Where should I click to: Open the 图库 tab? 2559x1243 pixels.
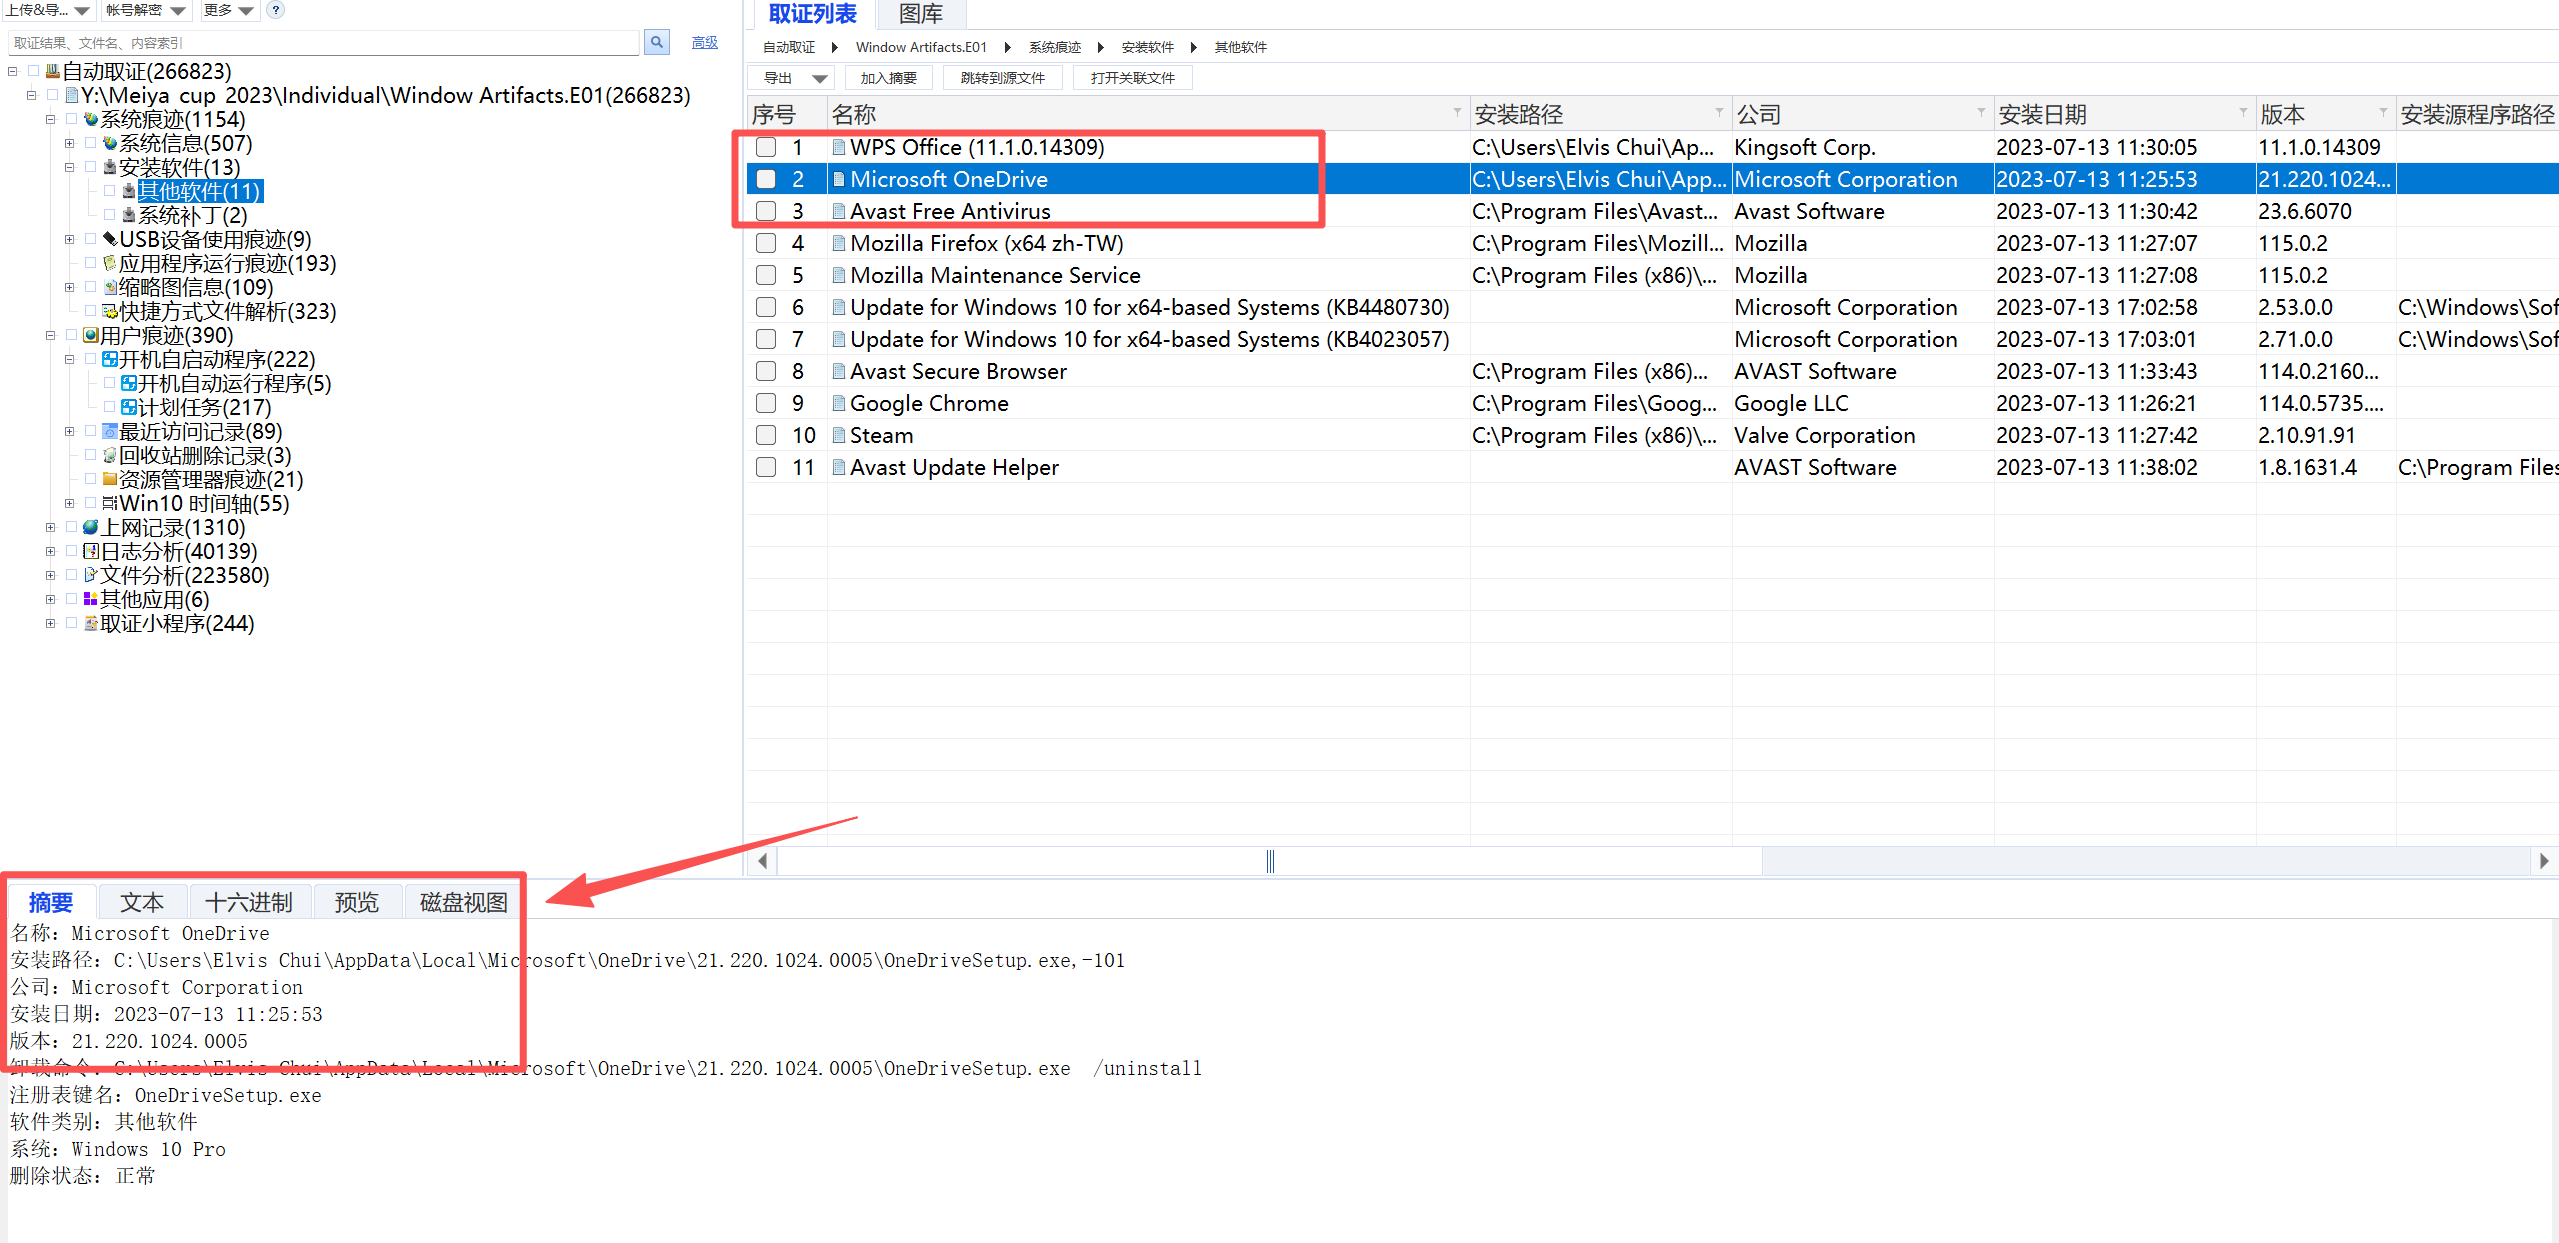[920, 14]
